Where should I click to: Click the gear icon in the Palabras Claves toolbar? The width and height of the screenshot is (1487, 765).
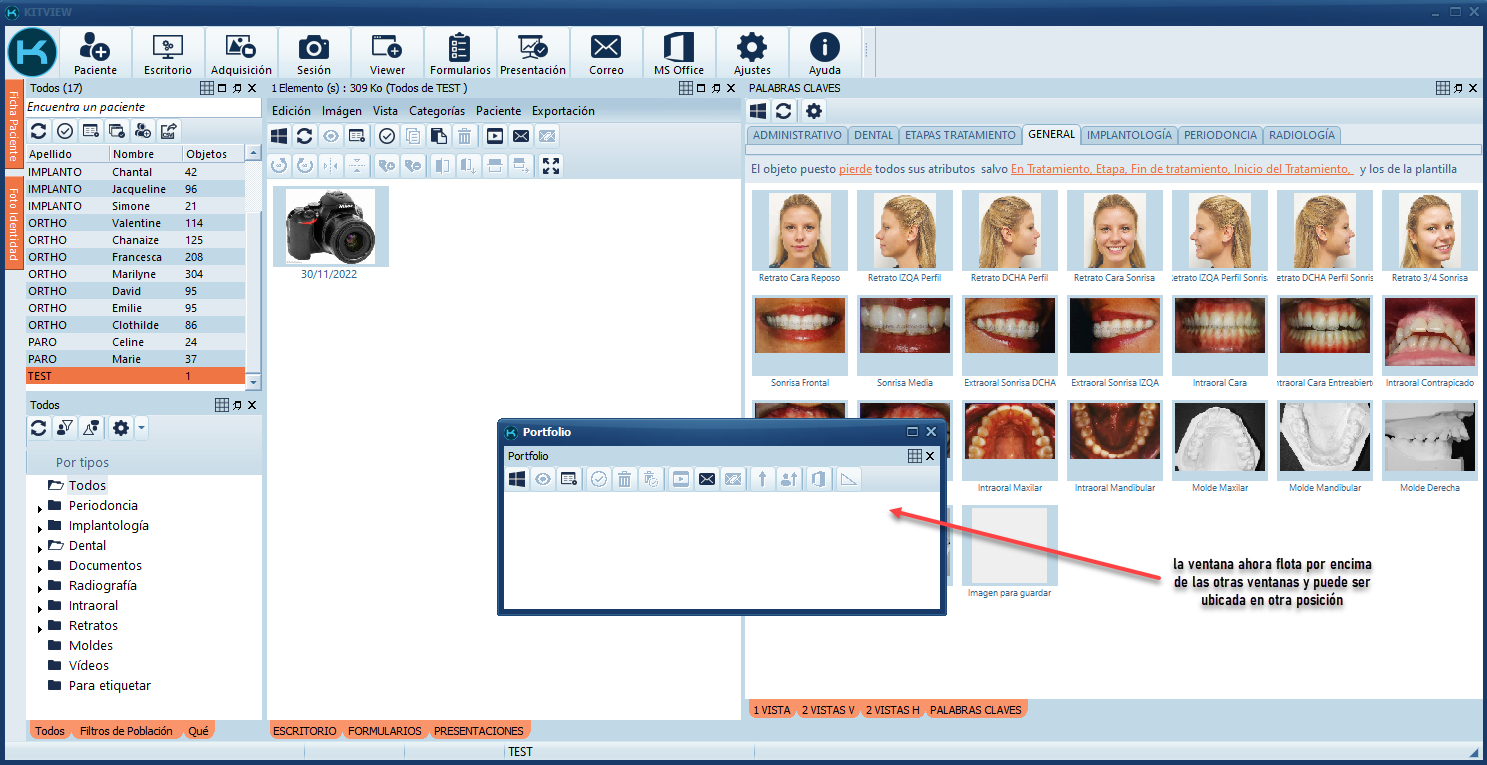coord(814,111)
